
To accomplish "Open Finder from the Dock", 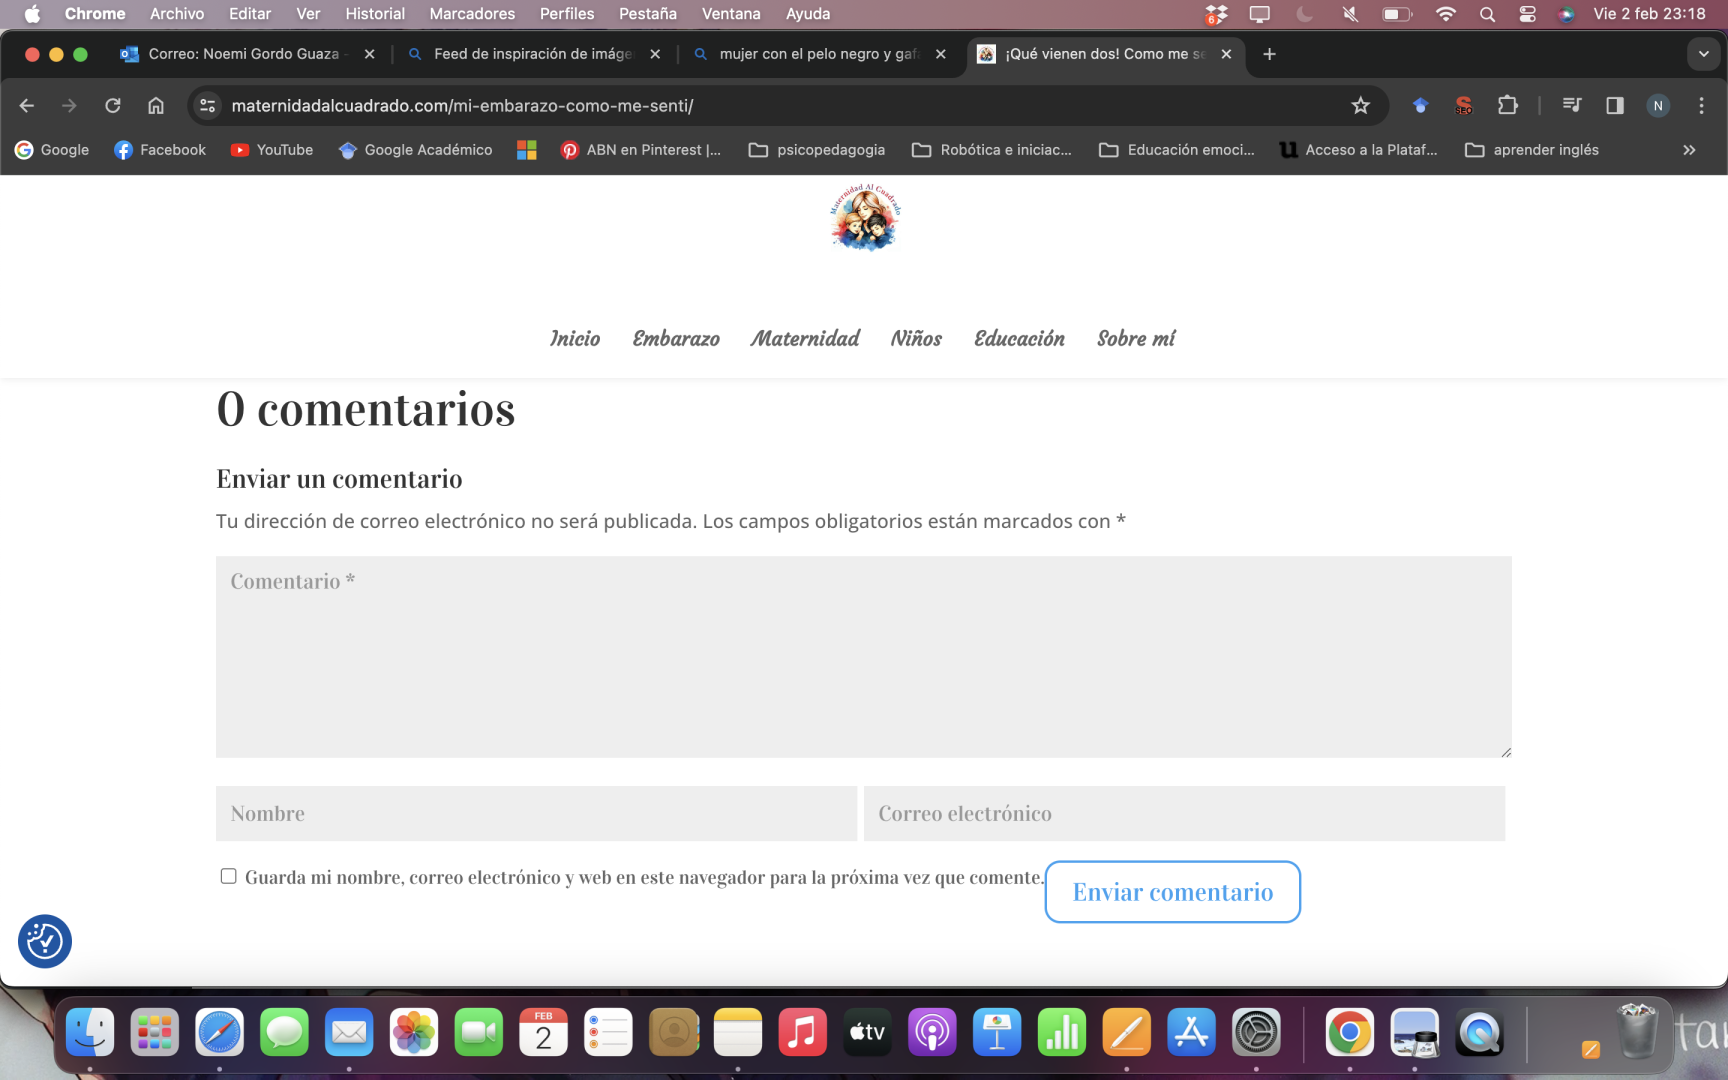I will tap(90, 1032).
